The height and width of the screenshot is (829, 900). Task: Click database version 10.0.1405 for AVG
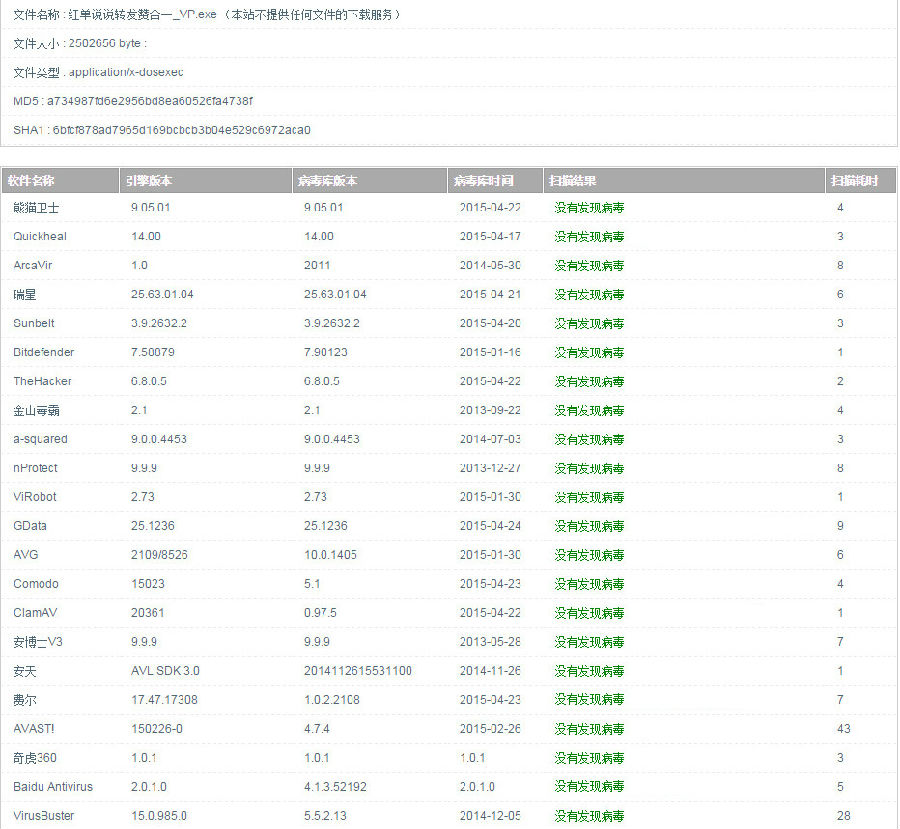[330, 555]
